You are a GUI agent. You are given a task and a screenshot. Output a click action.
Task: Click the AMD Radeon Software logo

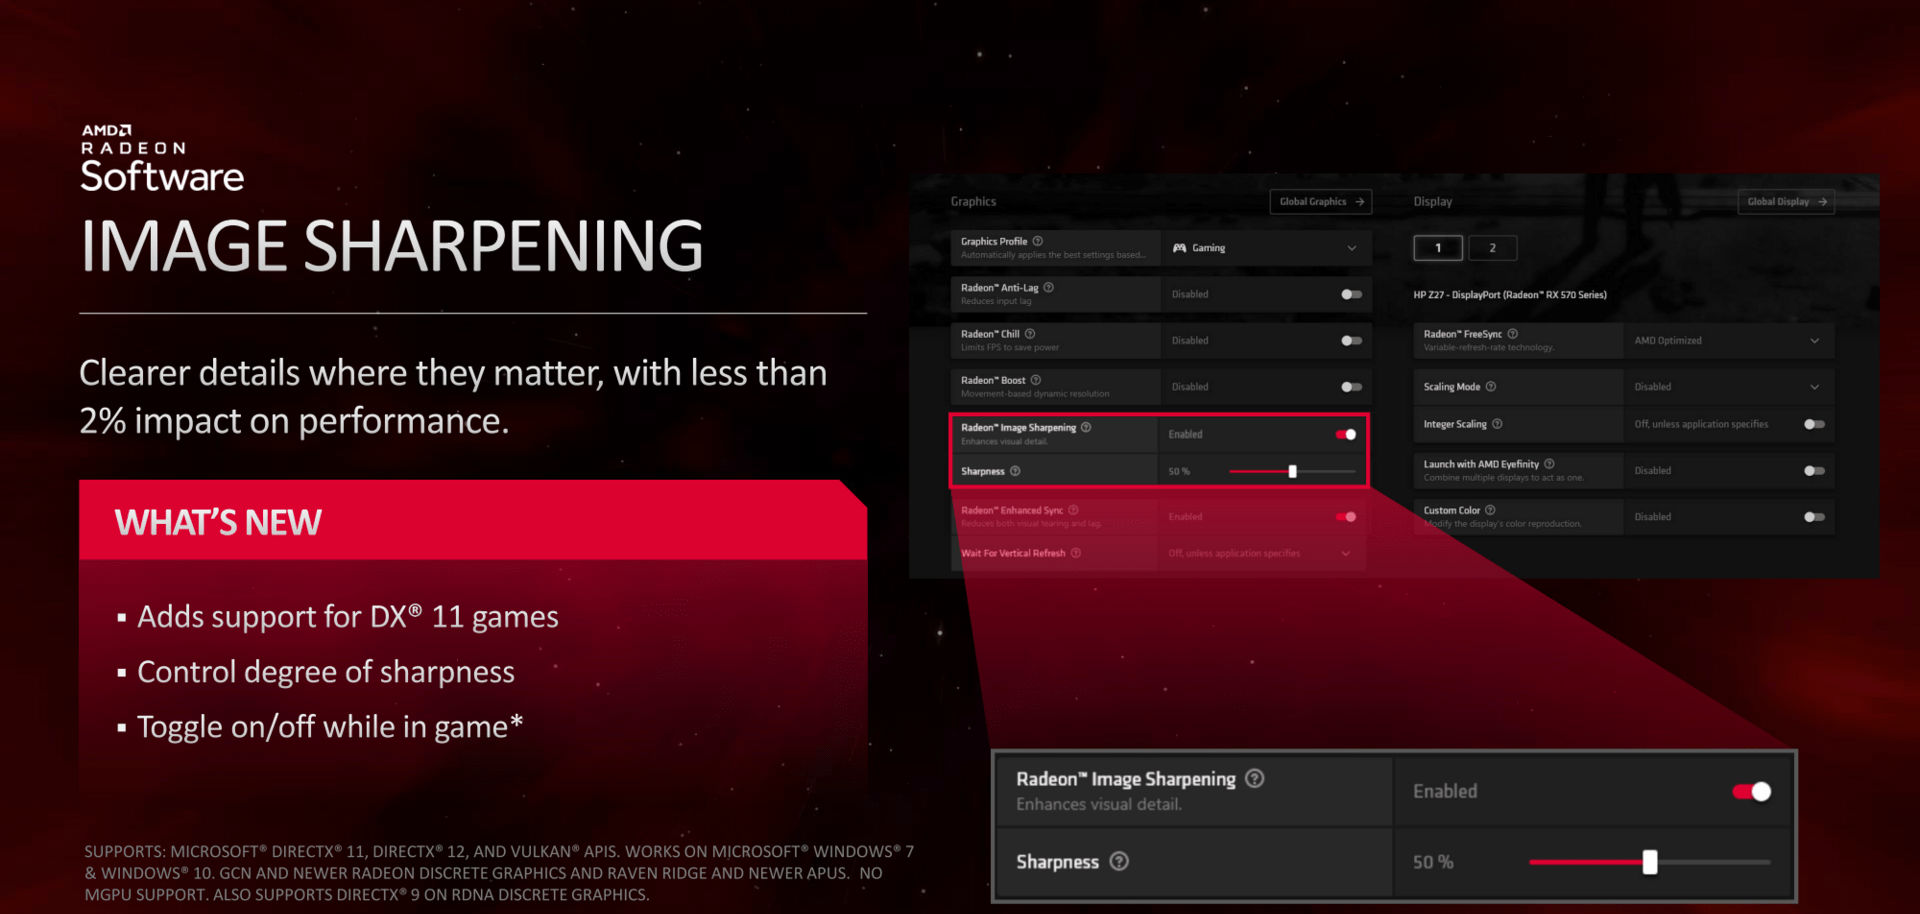[x=162, y=159]
